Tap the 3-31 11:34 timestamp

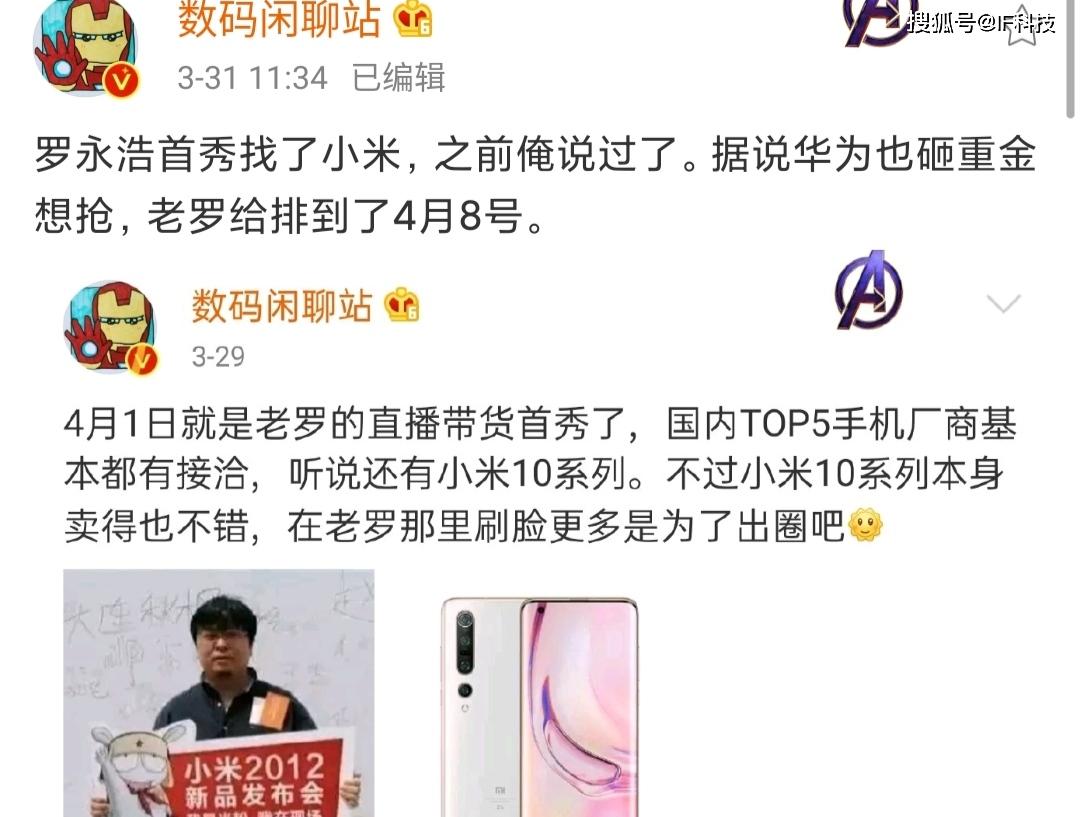pyautogui.click(x=252, y=78)
